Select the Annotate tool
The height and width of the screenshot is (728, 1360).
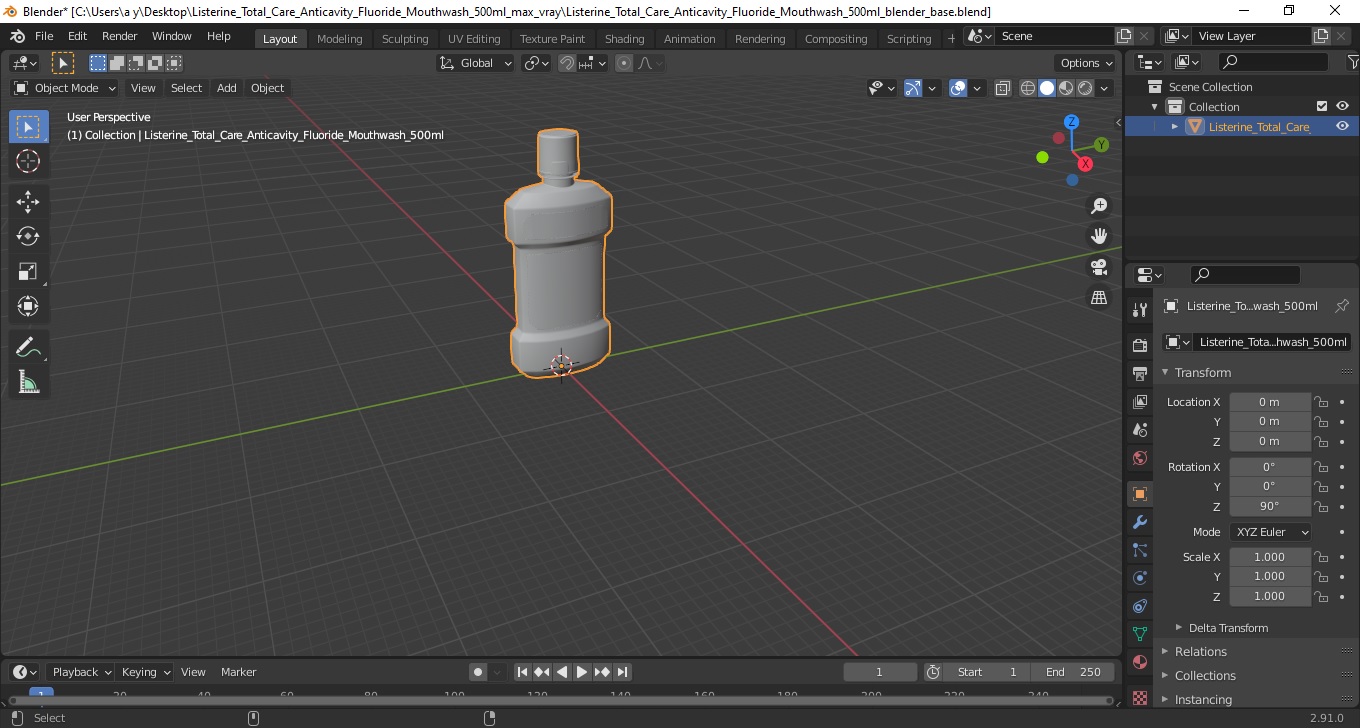coord(28,347)
